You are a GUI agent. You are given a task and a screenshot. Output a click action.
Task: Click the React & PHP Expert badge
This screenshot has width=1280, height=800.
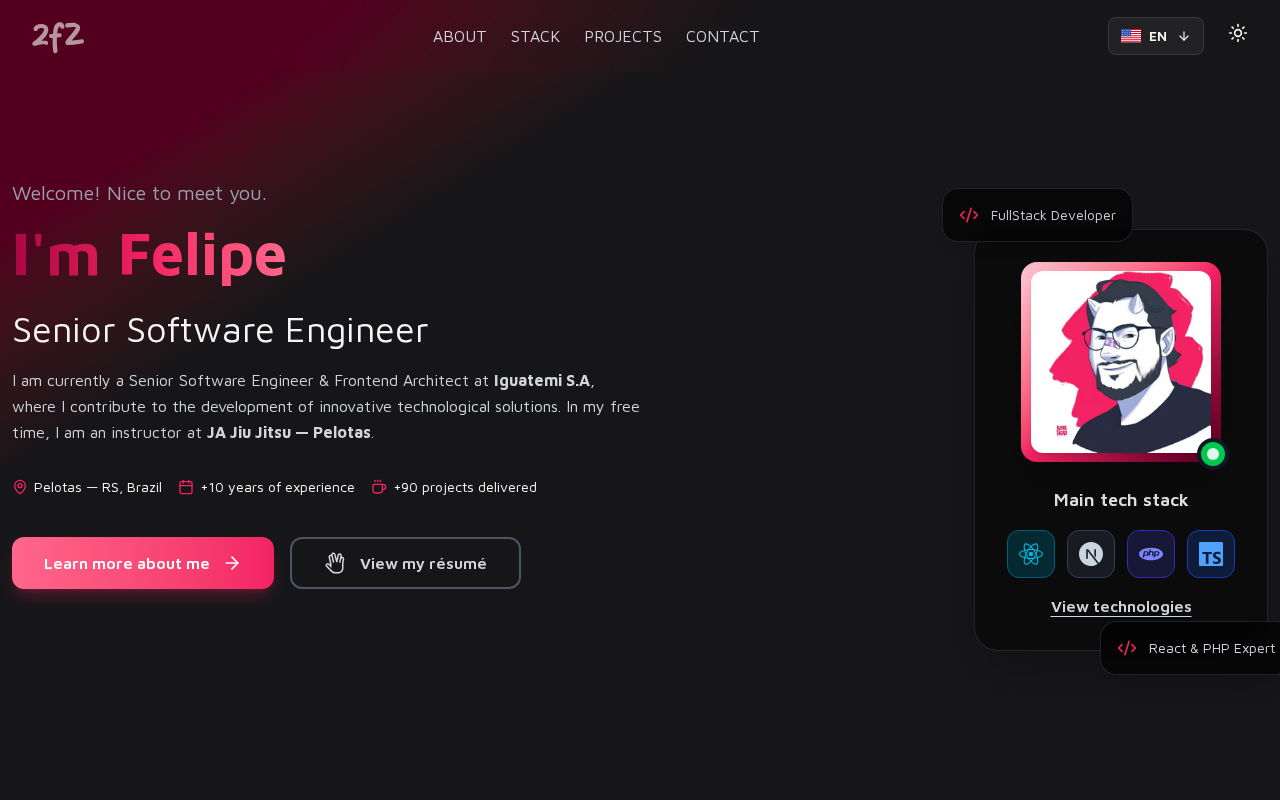[x=1190, y=648]
